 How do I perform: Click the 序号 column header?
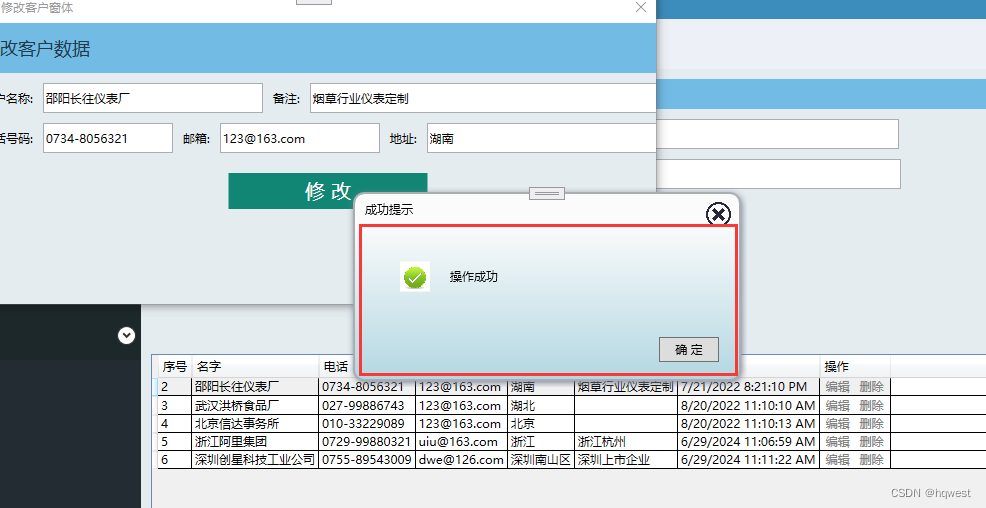click(175, 367)
